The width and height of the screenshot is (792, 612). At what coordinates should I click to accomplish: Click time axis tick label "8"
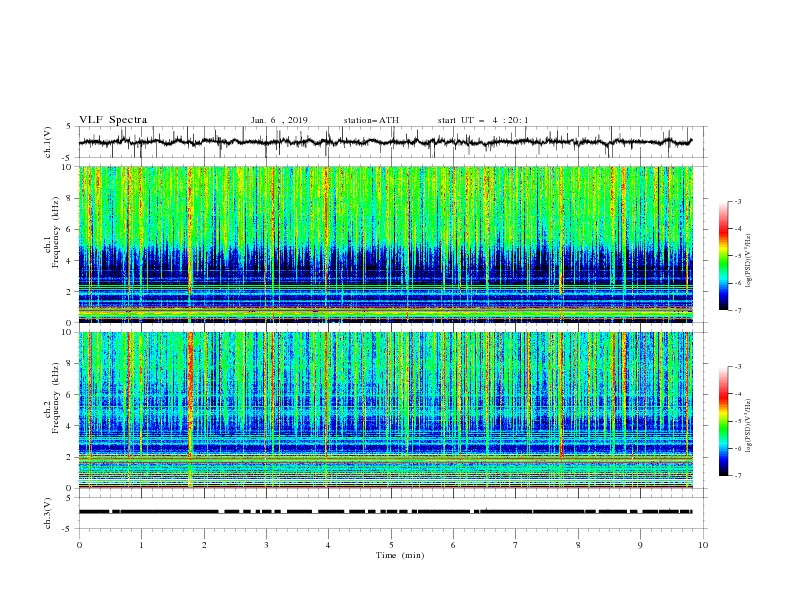578,545
